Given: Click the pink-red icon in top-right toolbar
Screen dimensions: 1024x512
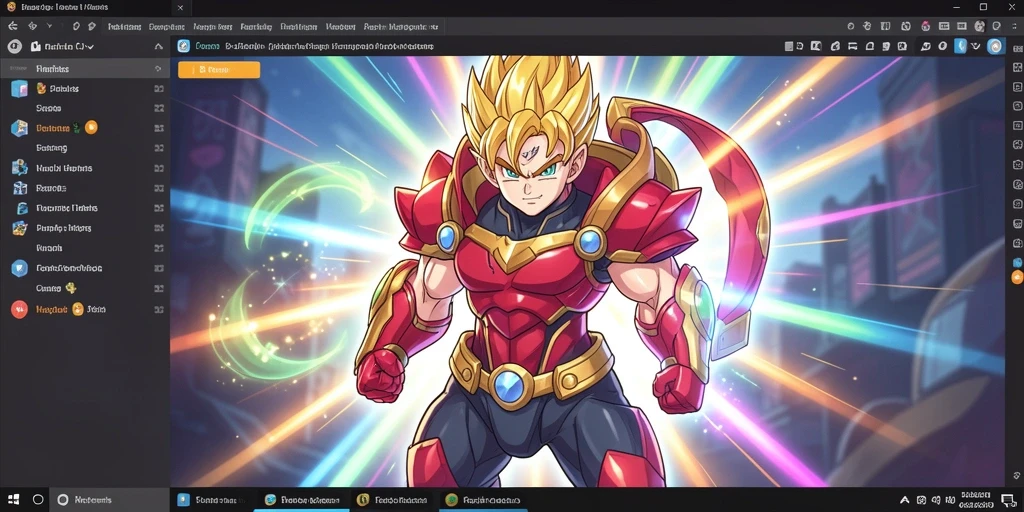Looking at the screenshot, I should pyautogui.click(x=925, y=26).
